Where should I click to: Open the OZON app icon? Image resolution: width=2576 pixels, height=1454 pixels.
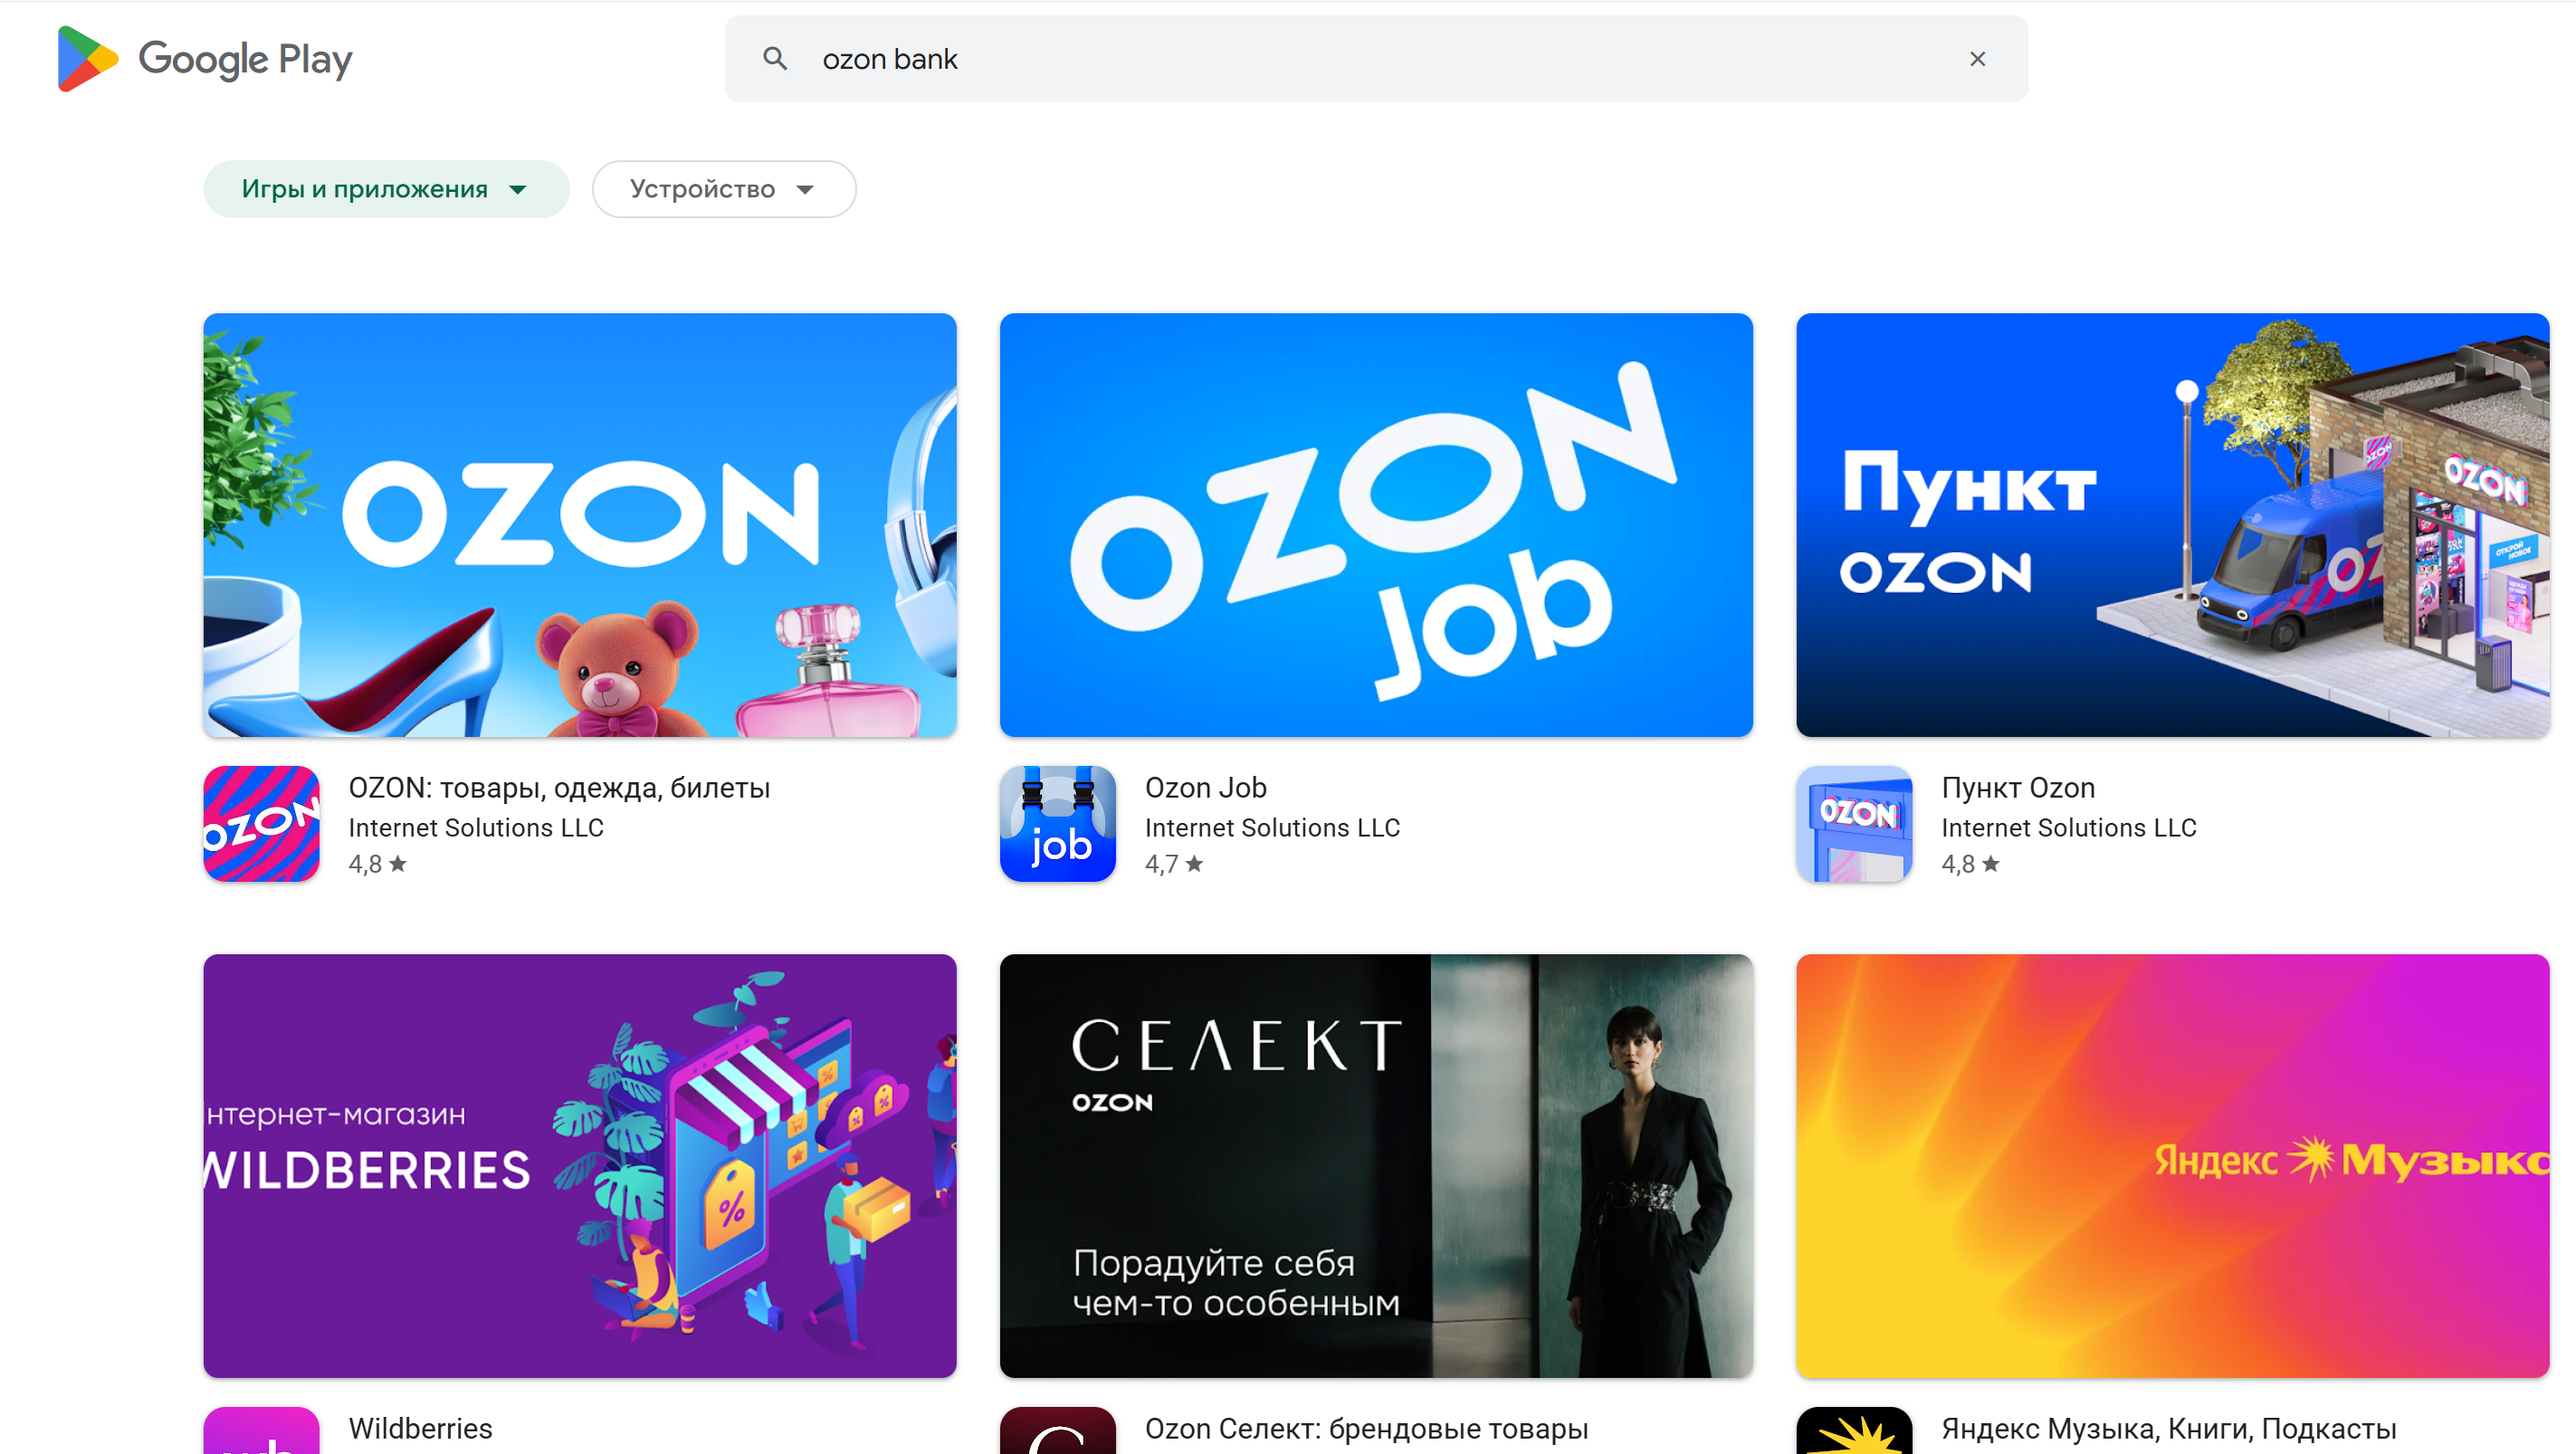point(261,823)
